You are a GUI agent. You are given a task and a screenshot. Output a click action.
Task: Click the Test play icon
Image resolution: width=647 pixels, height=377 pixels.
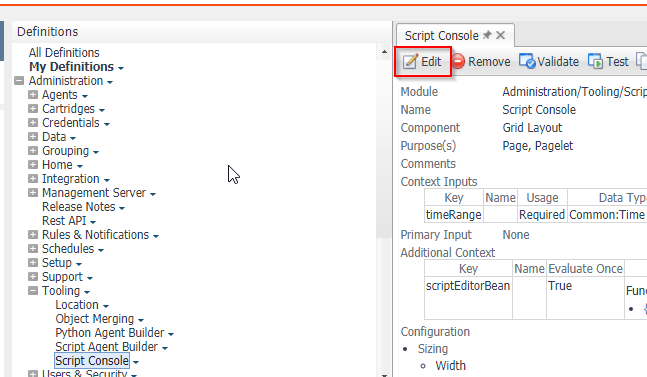(x=595, y=61)
